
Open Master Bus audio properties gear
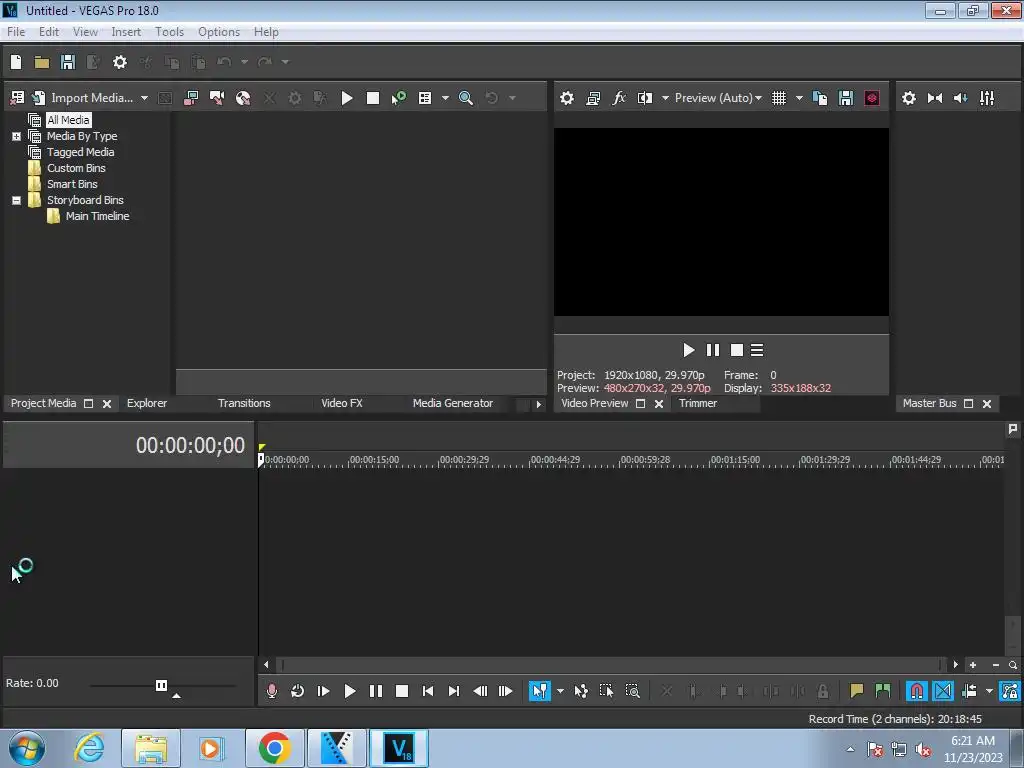(908, 98)
